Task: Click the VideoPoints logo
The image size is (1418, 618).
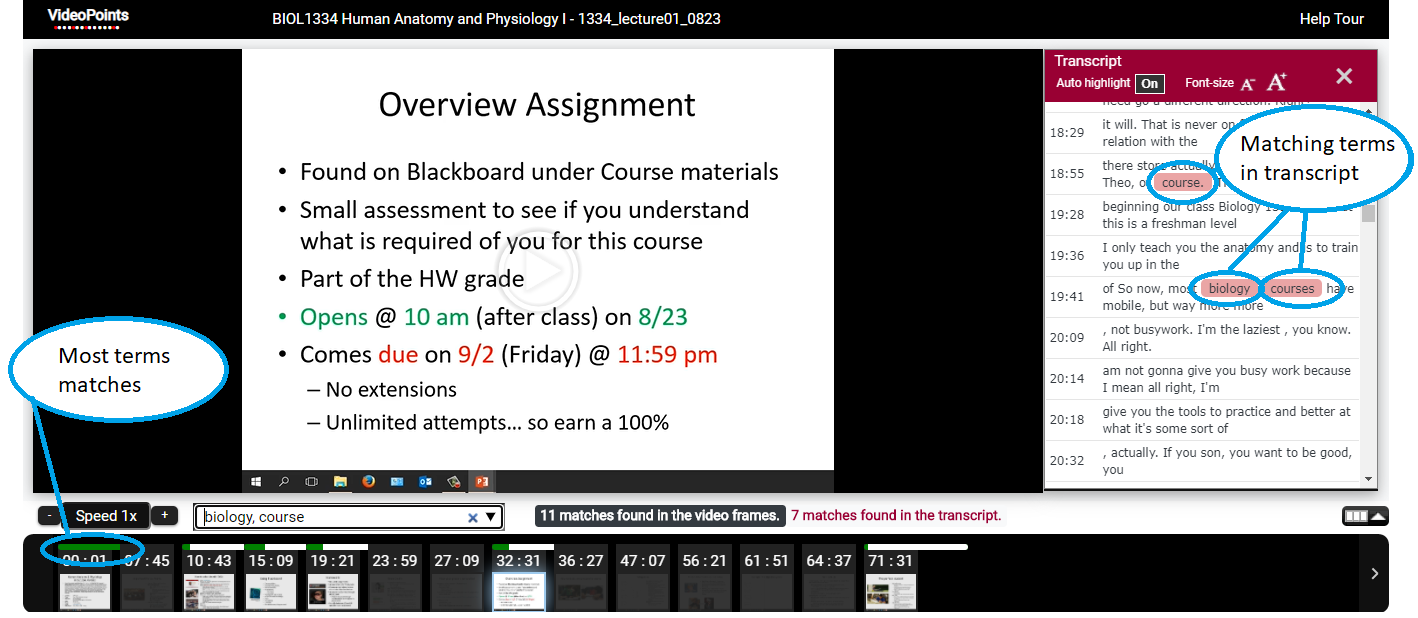Action: pyautogui.click(x=89, y=17)
